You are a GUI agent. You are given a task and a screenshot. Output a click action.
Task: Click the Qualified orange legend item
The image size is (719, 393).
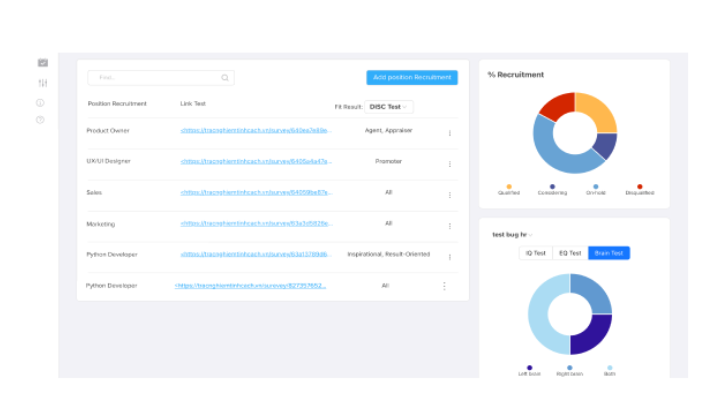tap(509, 190)
